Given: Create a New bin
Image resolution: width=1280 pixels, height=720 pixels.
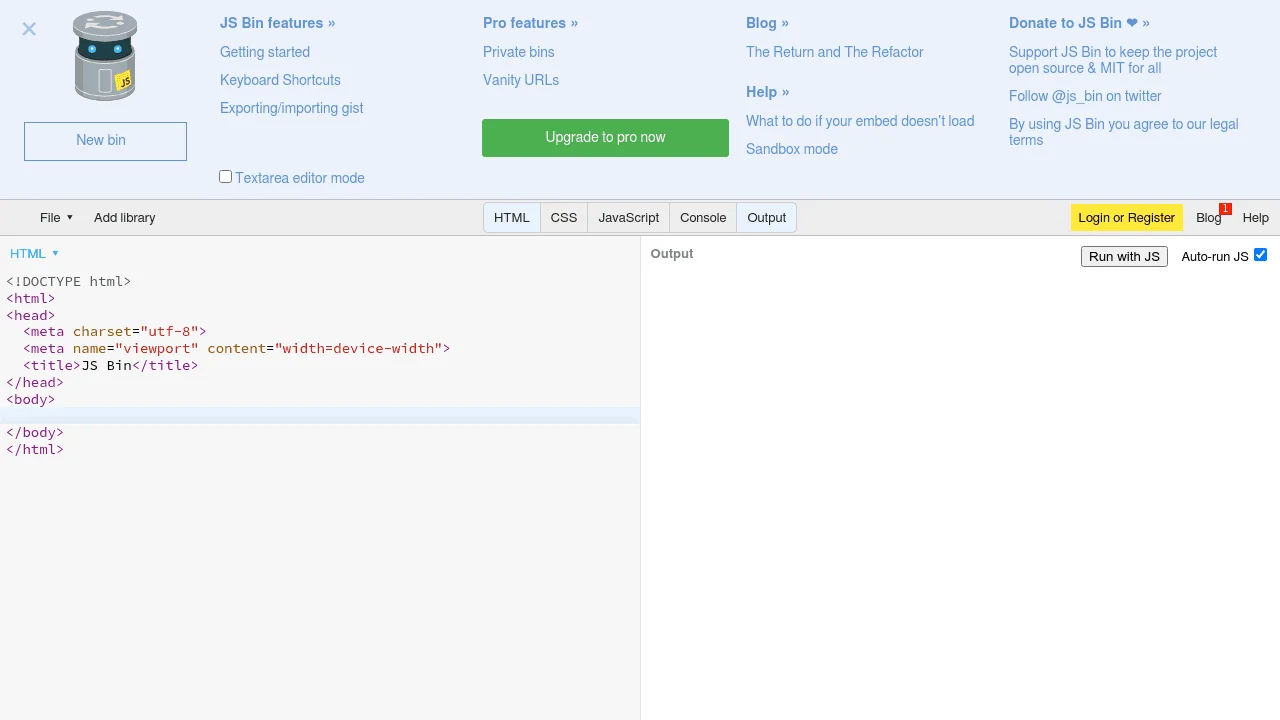Looking at the screenshot, I should pyautogui.click(x=105, y=141).
